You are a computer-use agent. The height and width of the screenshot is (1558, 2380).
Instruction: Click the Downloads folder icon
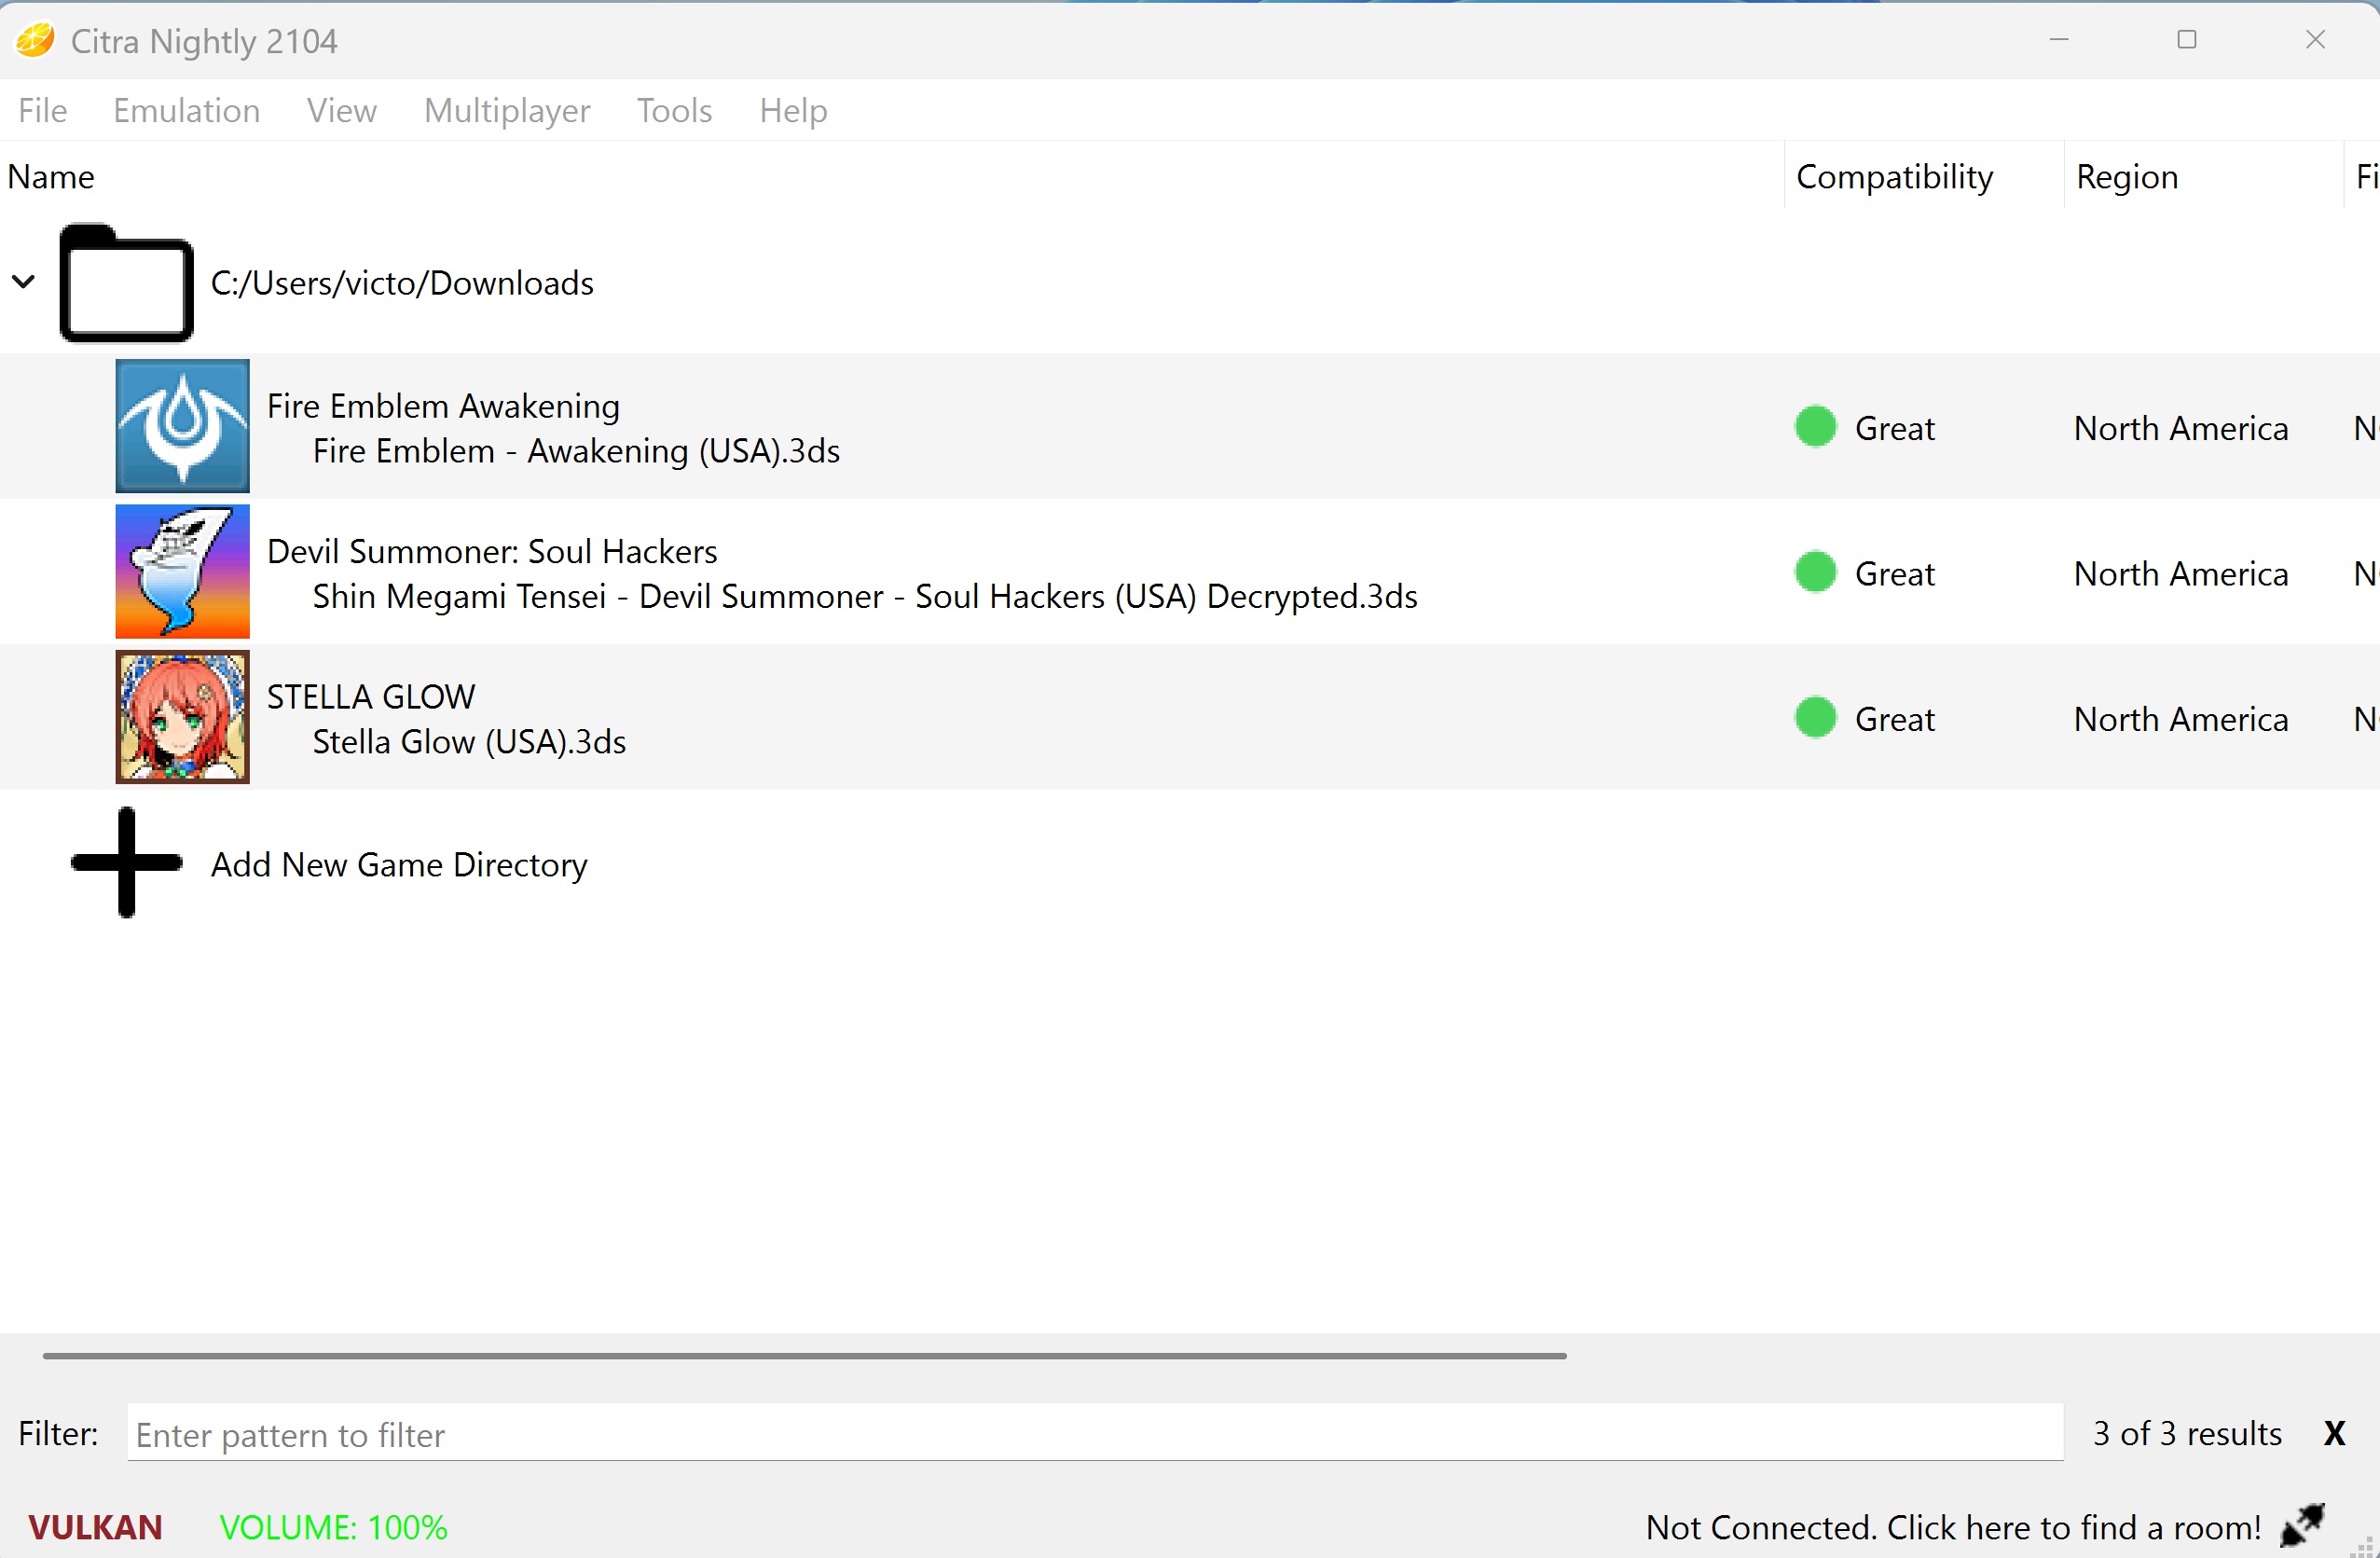(x=126, y=284)
